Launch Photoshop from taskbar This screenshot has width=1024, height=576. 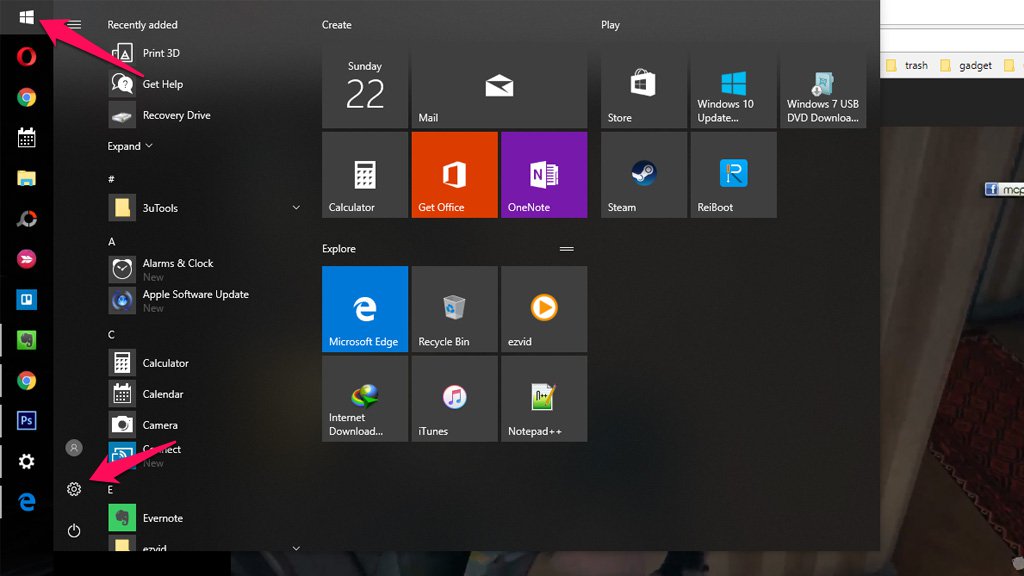pyautogui.click(x=26, y=421)
